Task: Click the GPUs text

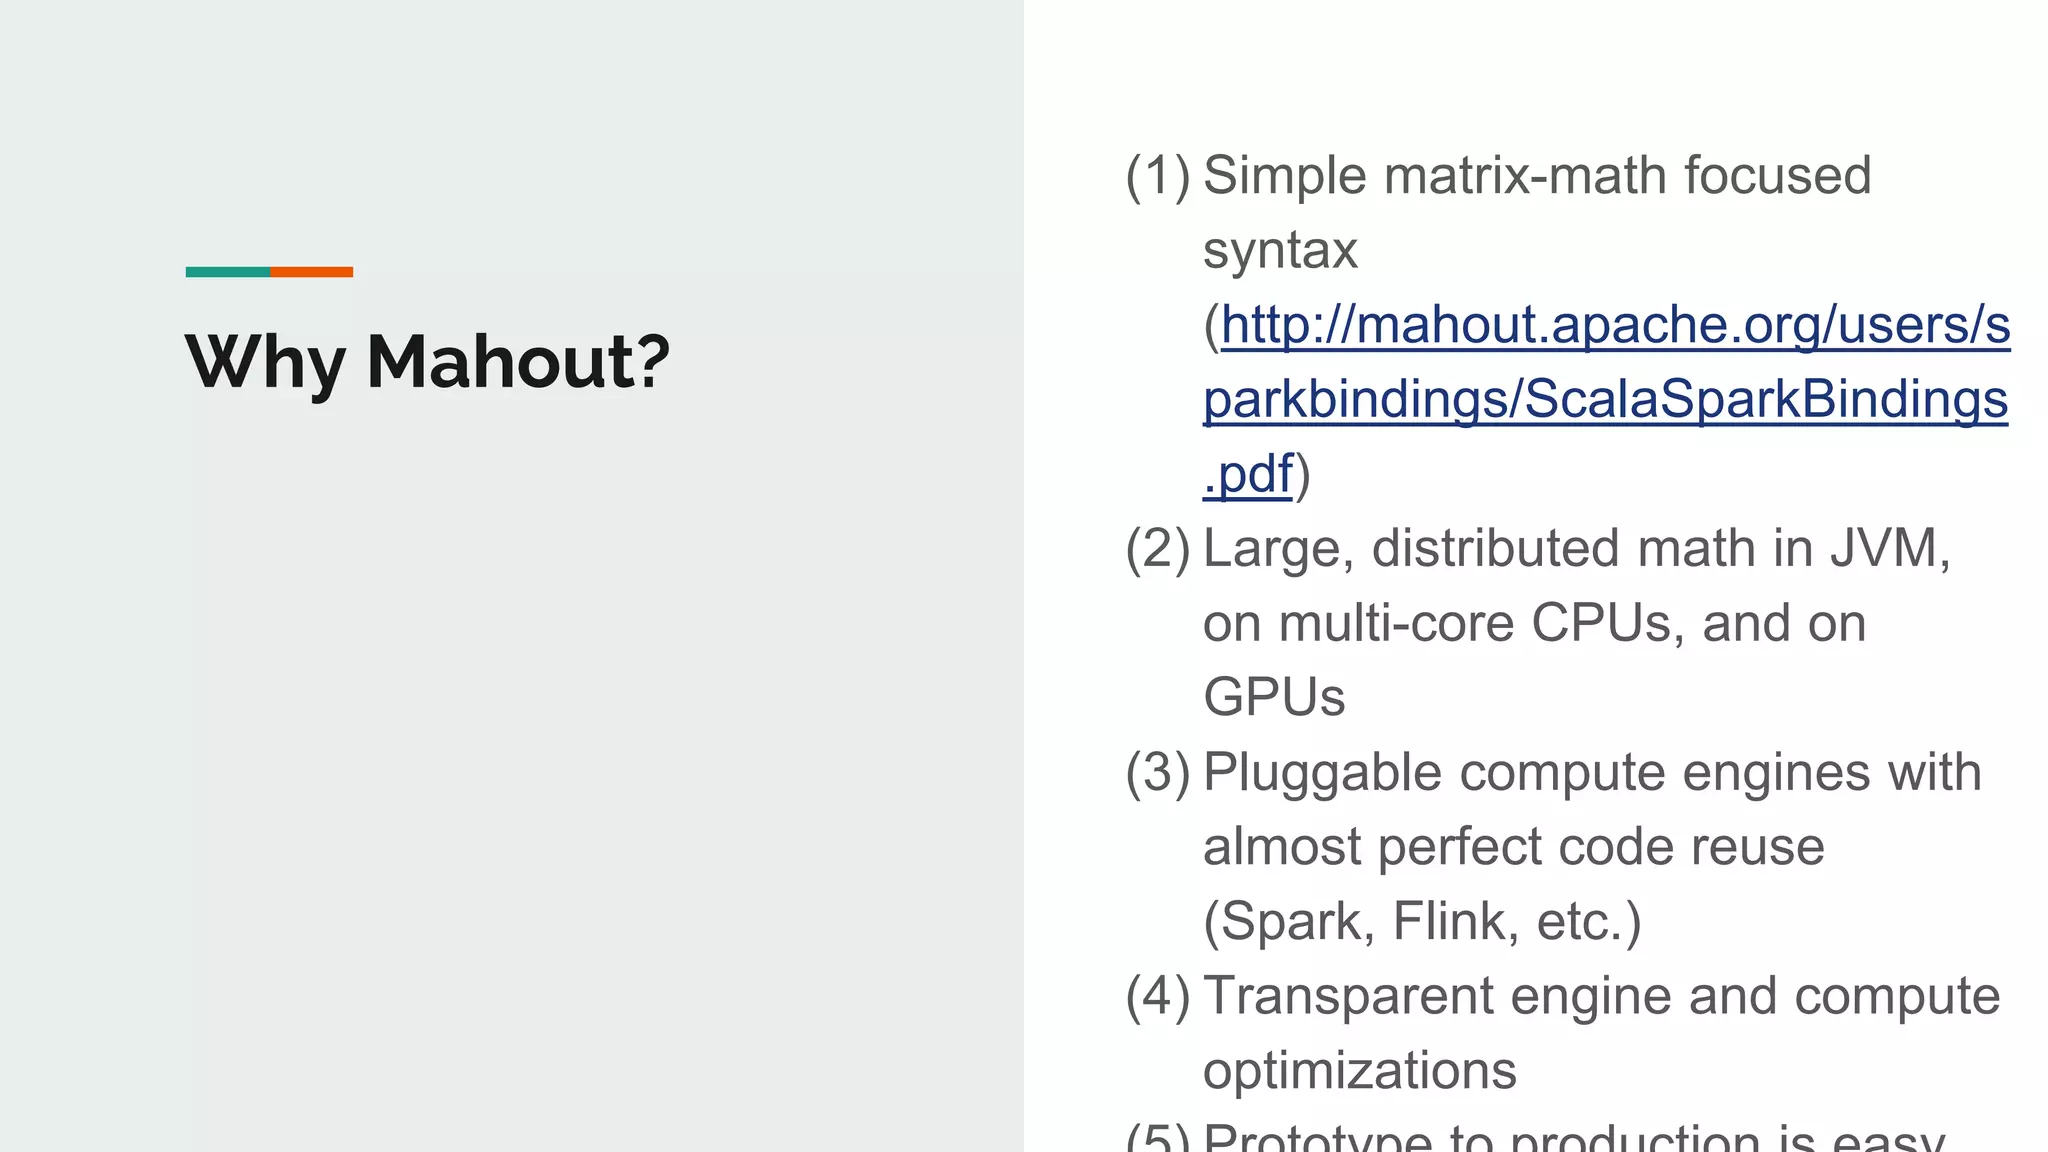Action: click(x=1274, y=697)
